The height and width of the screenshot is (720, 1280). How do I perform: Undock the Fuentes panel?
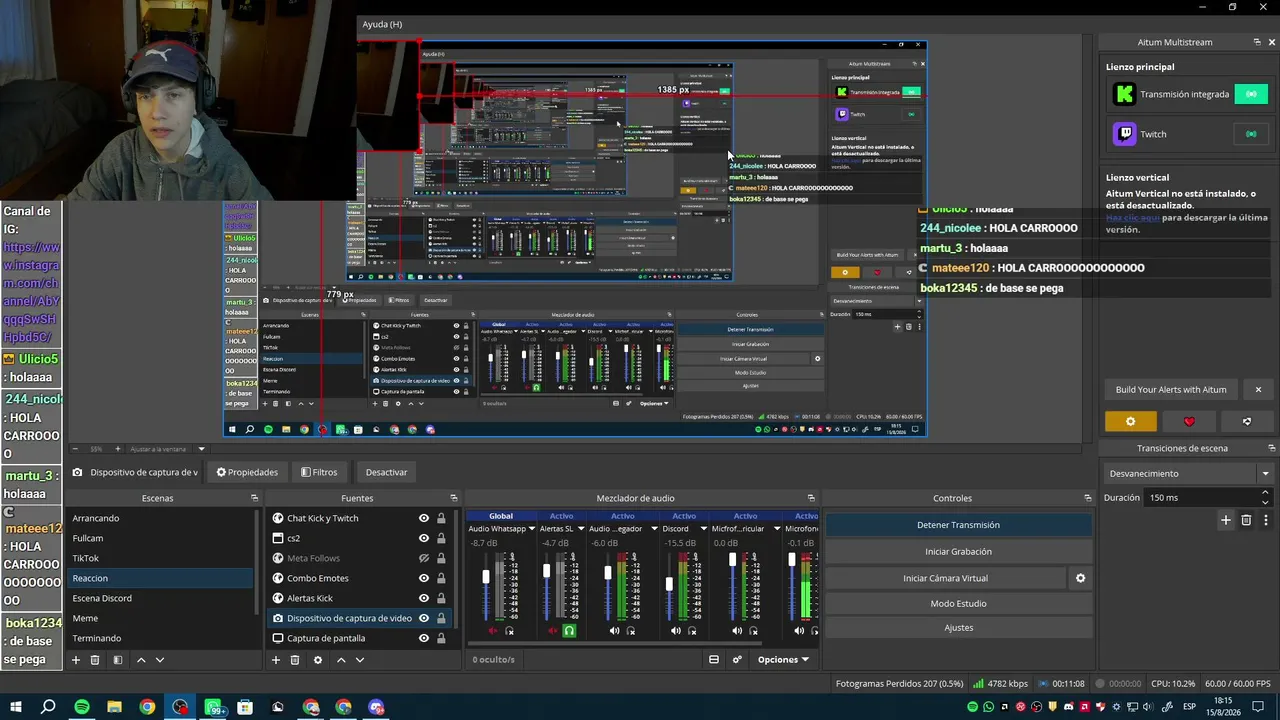tap(453, 498)
